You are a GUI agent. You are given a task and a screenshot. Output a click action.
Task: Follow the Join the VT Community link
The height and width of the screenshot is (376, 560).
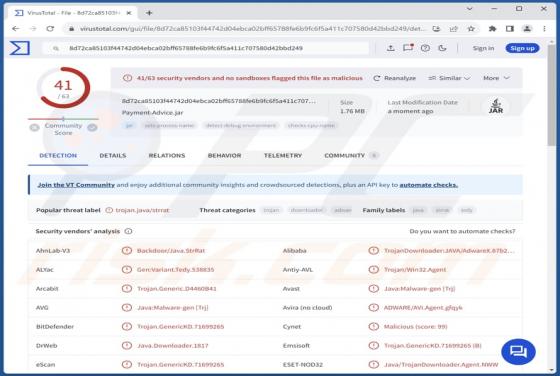(x=76, y=185)
